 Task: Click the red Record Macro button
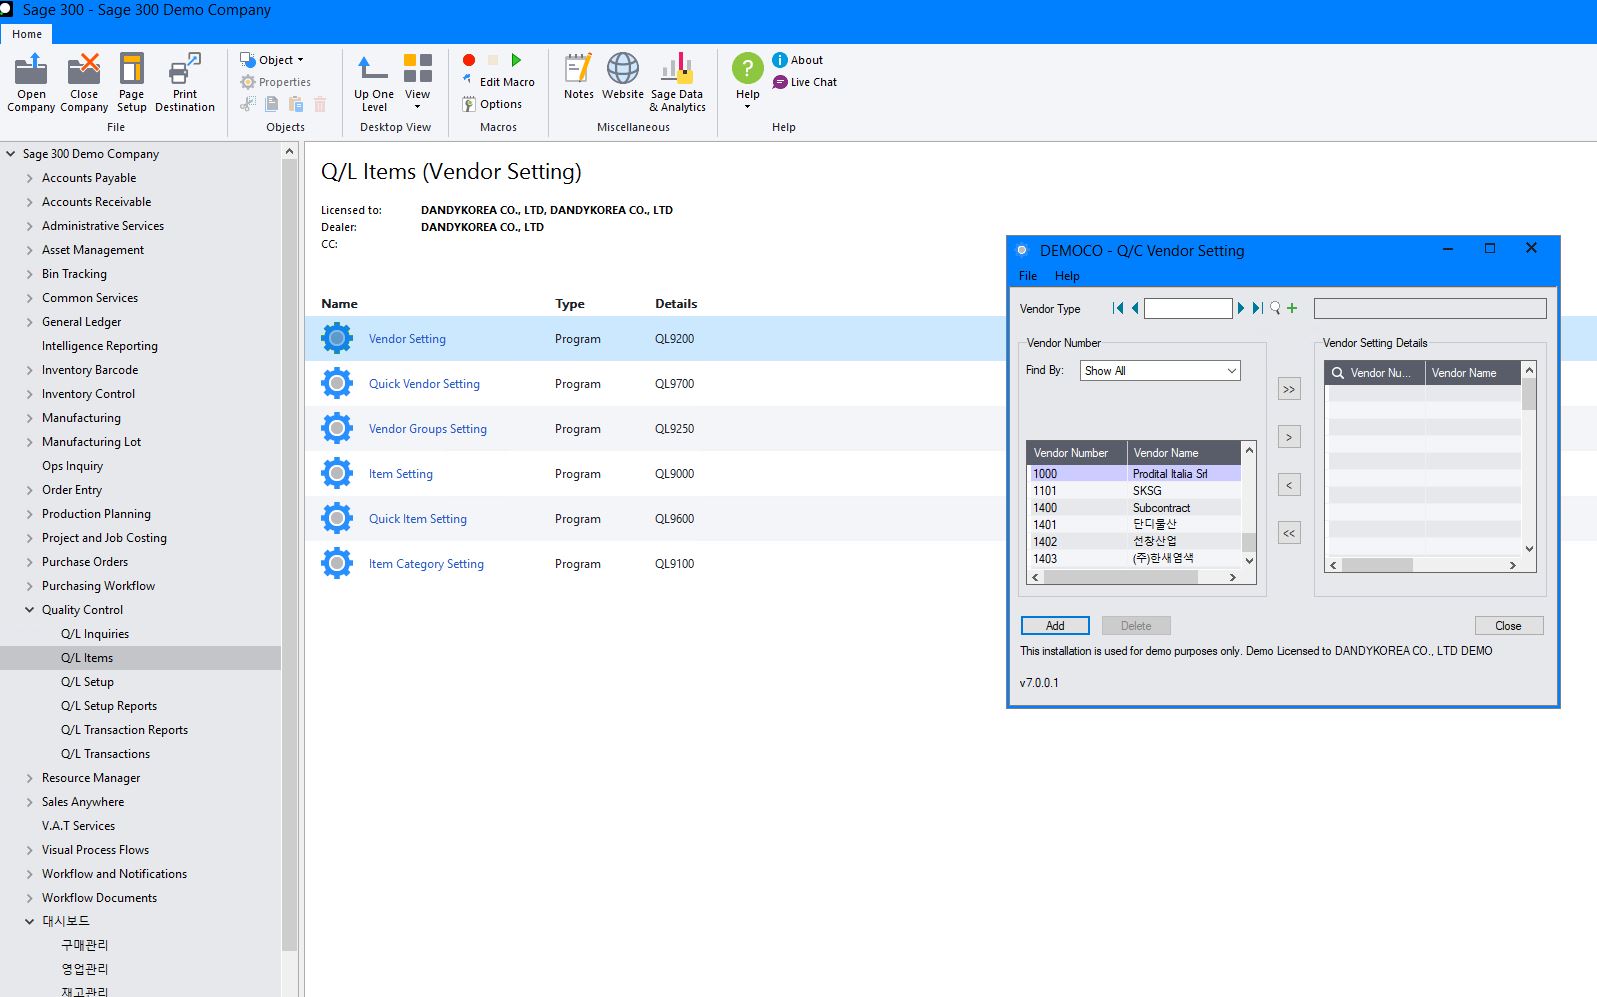click(469, 60)
